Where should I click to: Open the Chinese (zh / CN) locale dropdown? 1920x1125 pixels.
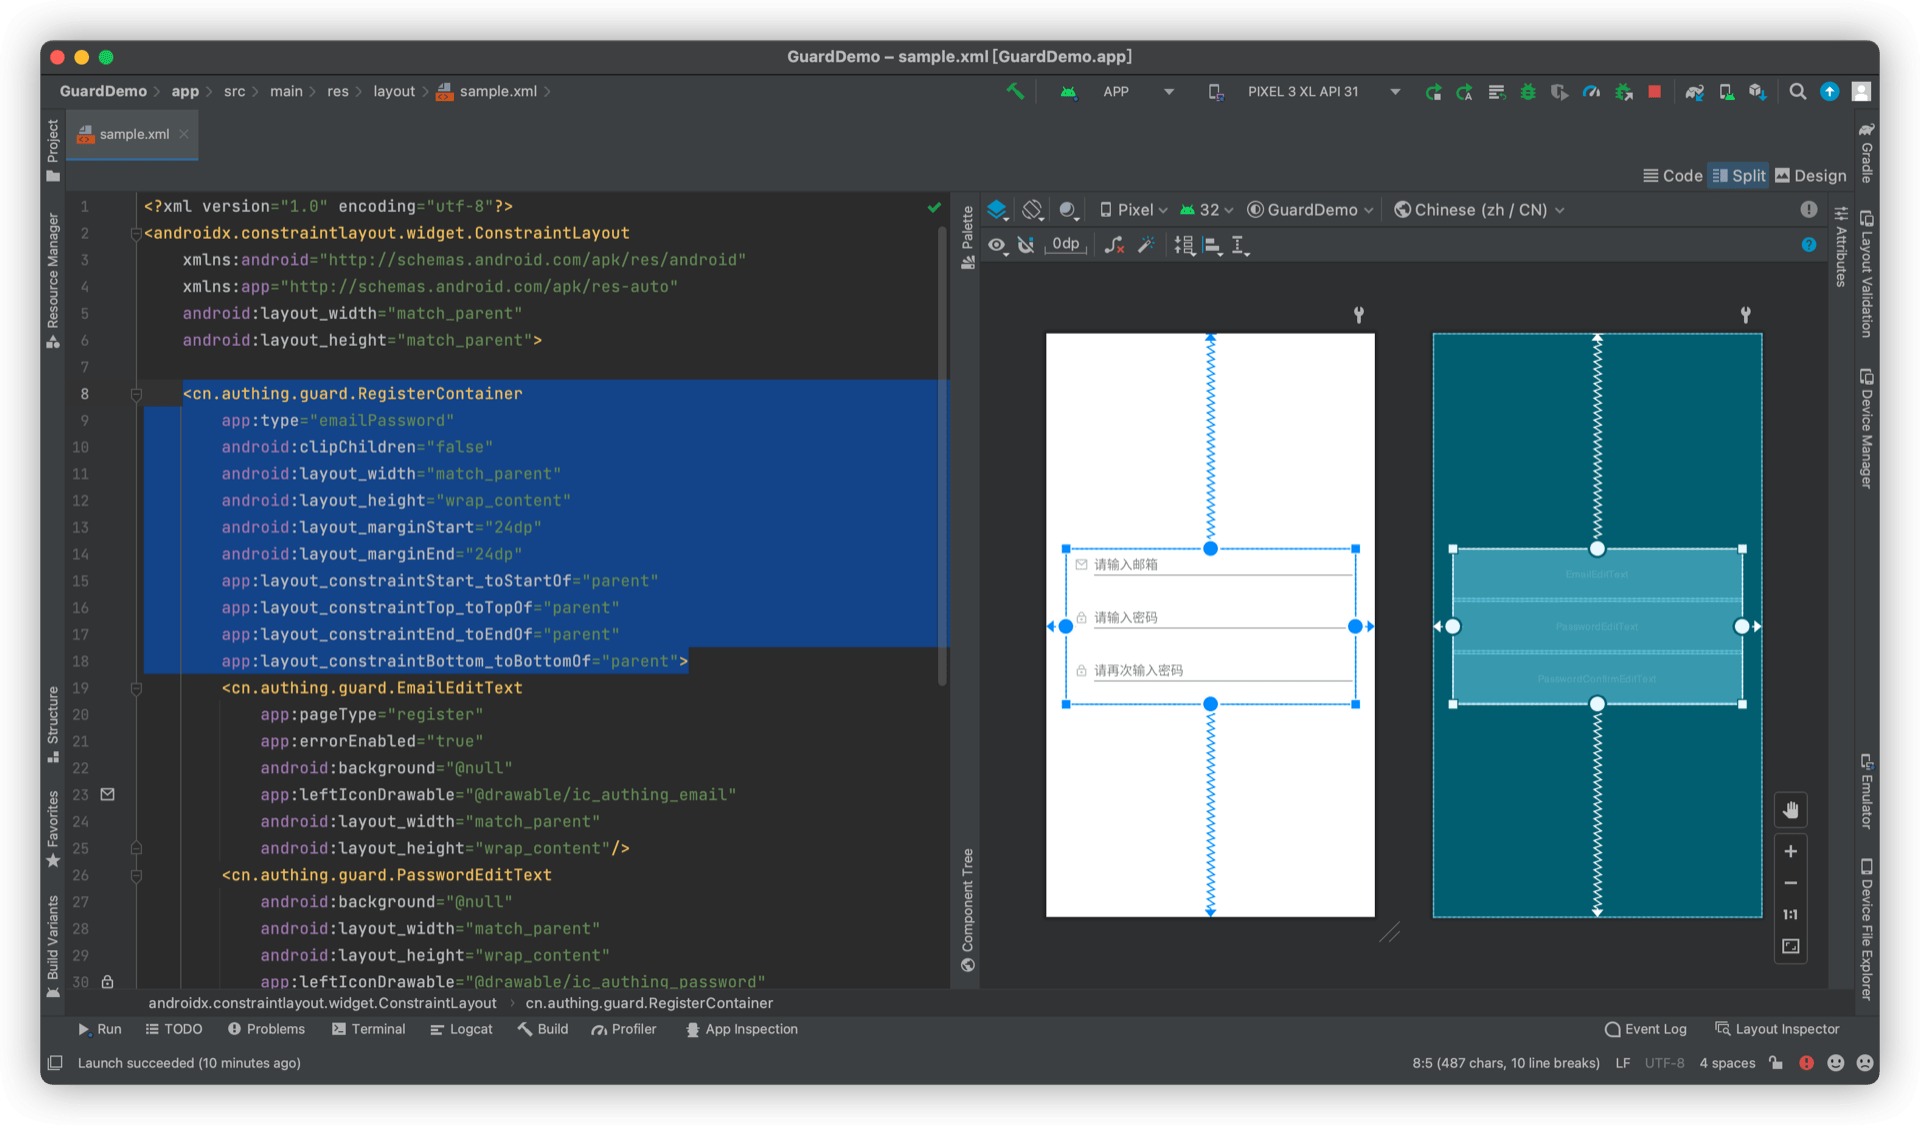tap(1480, 210)
